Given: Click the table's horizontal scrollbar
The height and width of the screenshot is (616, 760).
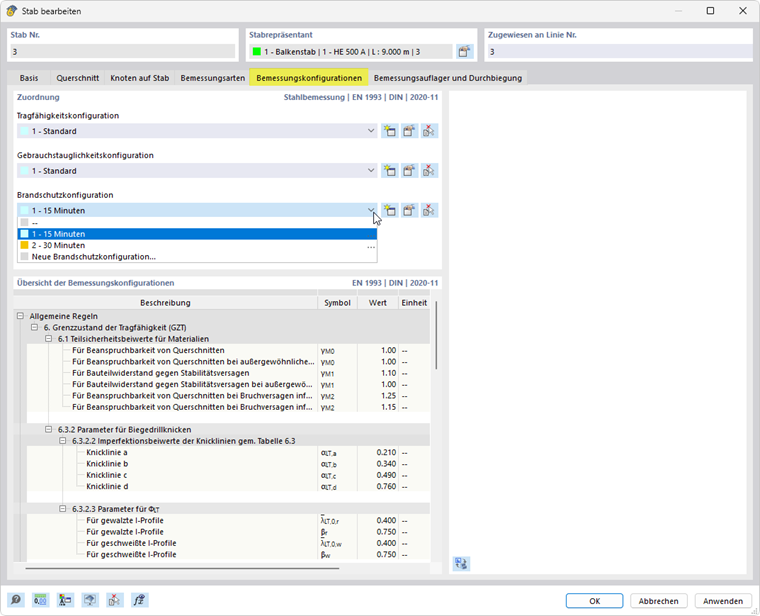Looking at the screenshot, I should [x=182, y=568].
